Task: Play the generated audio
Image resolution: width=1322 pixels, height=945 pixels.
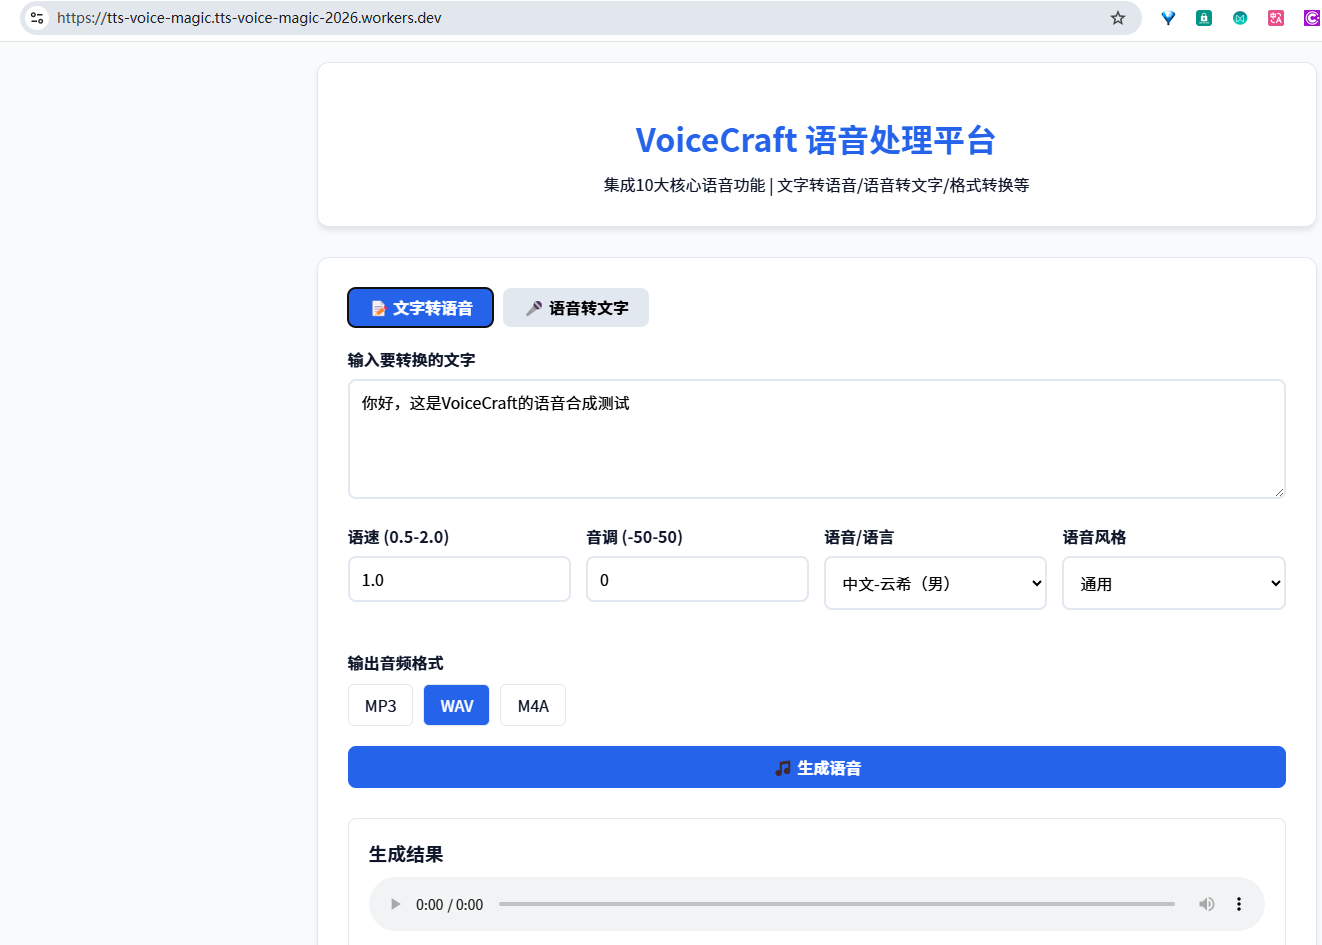Action: pyautogui.click(x=395, y=904)
